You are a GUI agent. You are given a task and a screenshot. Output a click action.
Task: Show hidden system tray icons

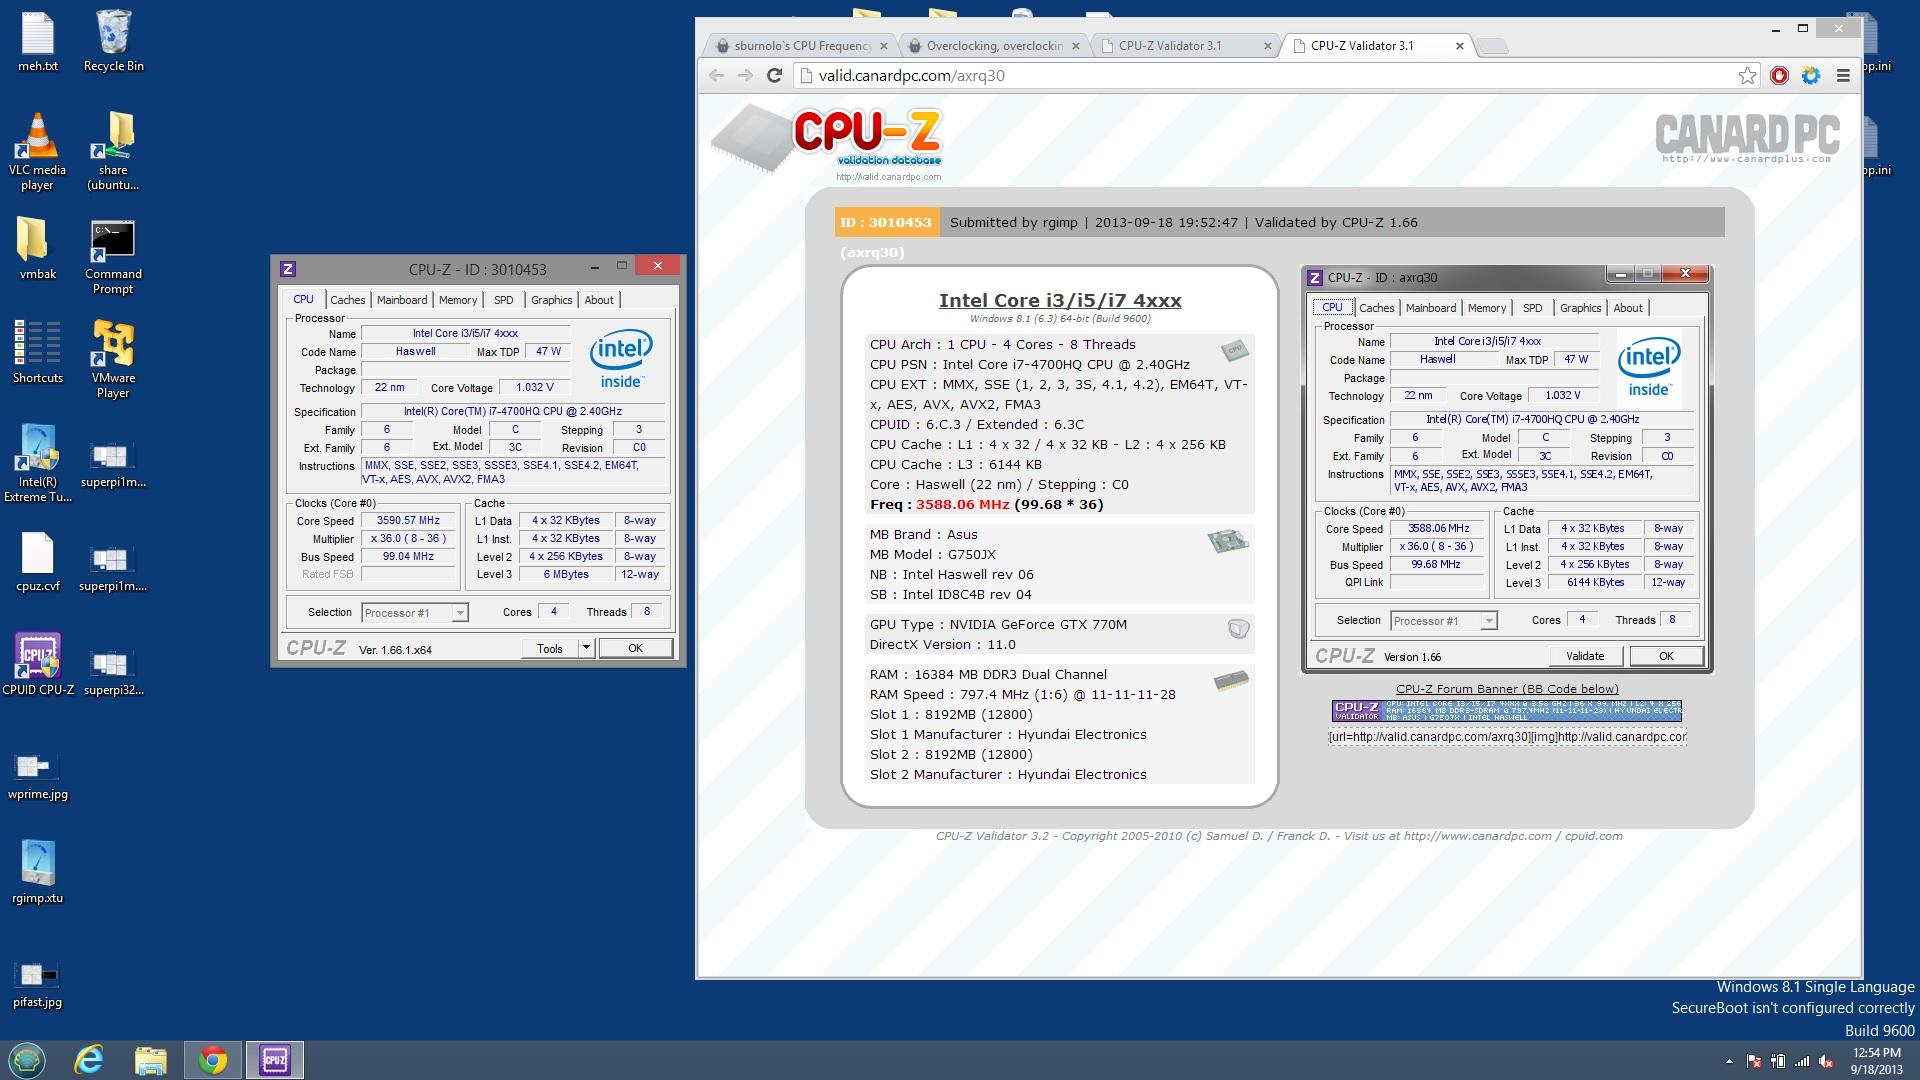tap(1729, 1061)
